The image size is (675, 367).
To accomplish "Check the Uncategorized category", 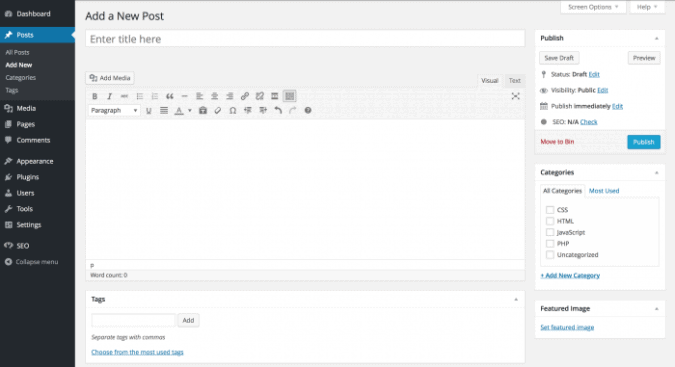I will (x=550, y=255).
